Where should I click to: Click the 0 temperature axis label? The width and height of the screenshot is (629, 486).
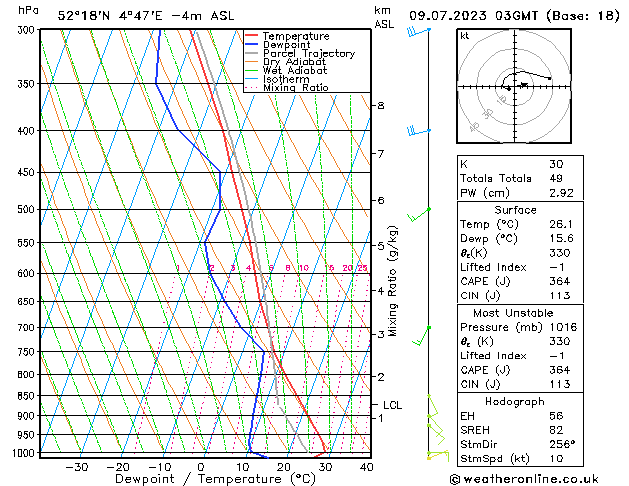[x=201, y=467]
